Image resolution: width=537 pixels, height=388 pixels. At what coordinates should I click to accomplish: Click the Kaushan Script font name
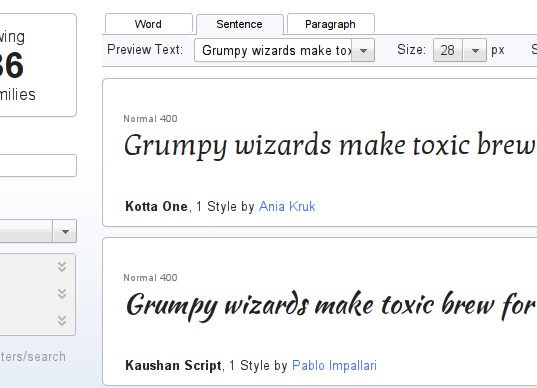[173, 365]
